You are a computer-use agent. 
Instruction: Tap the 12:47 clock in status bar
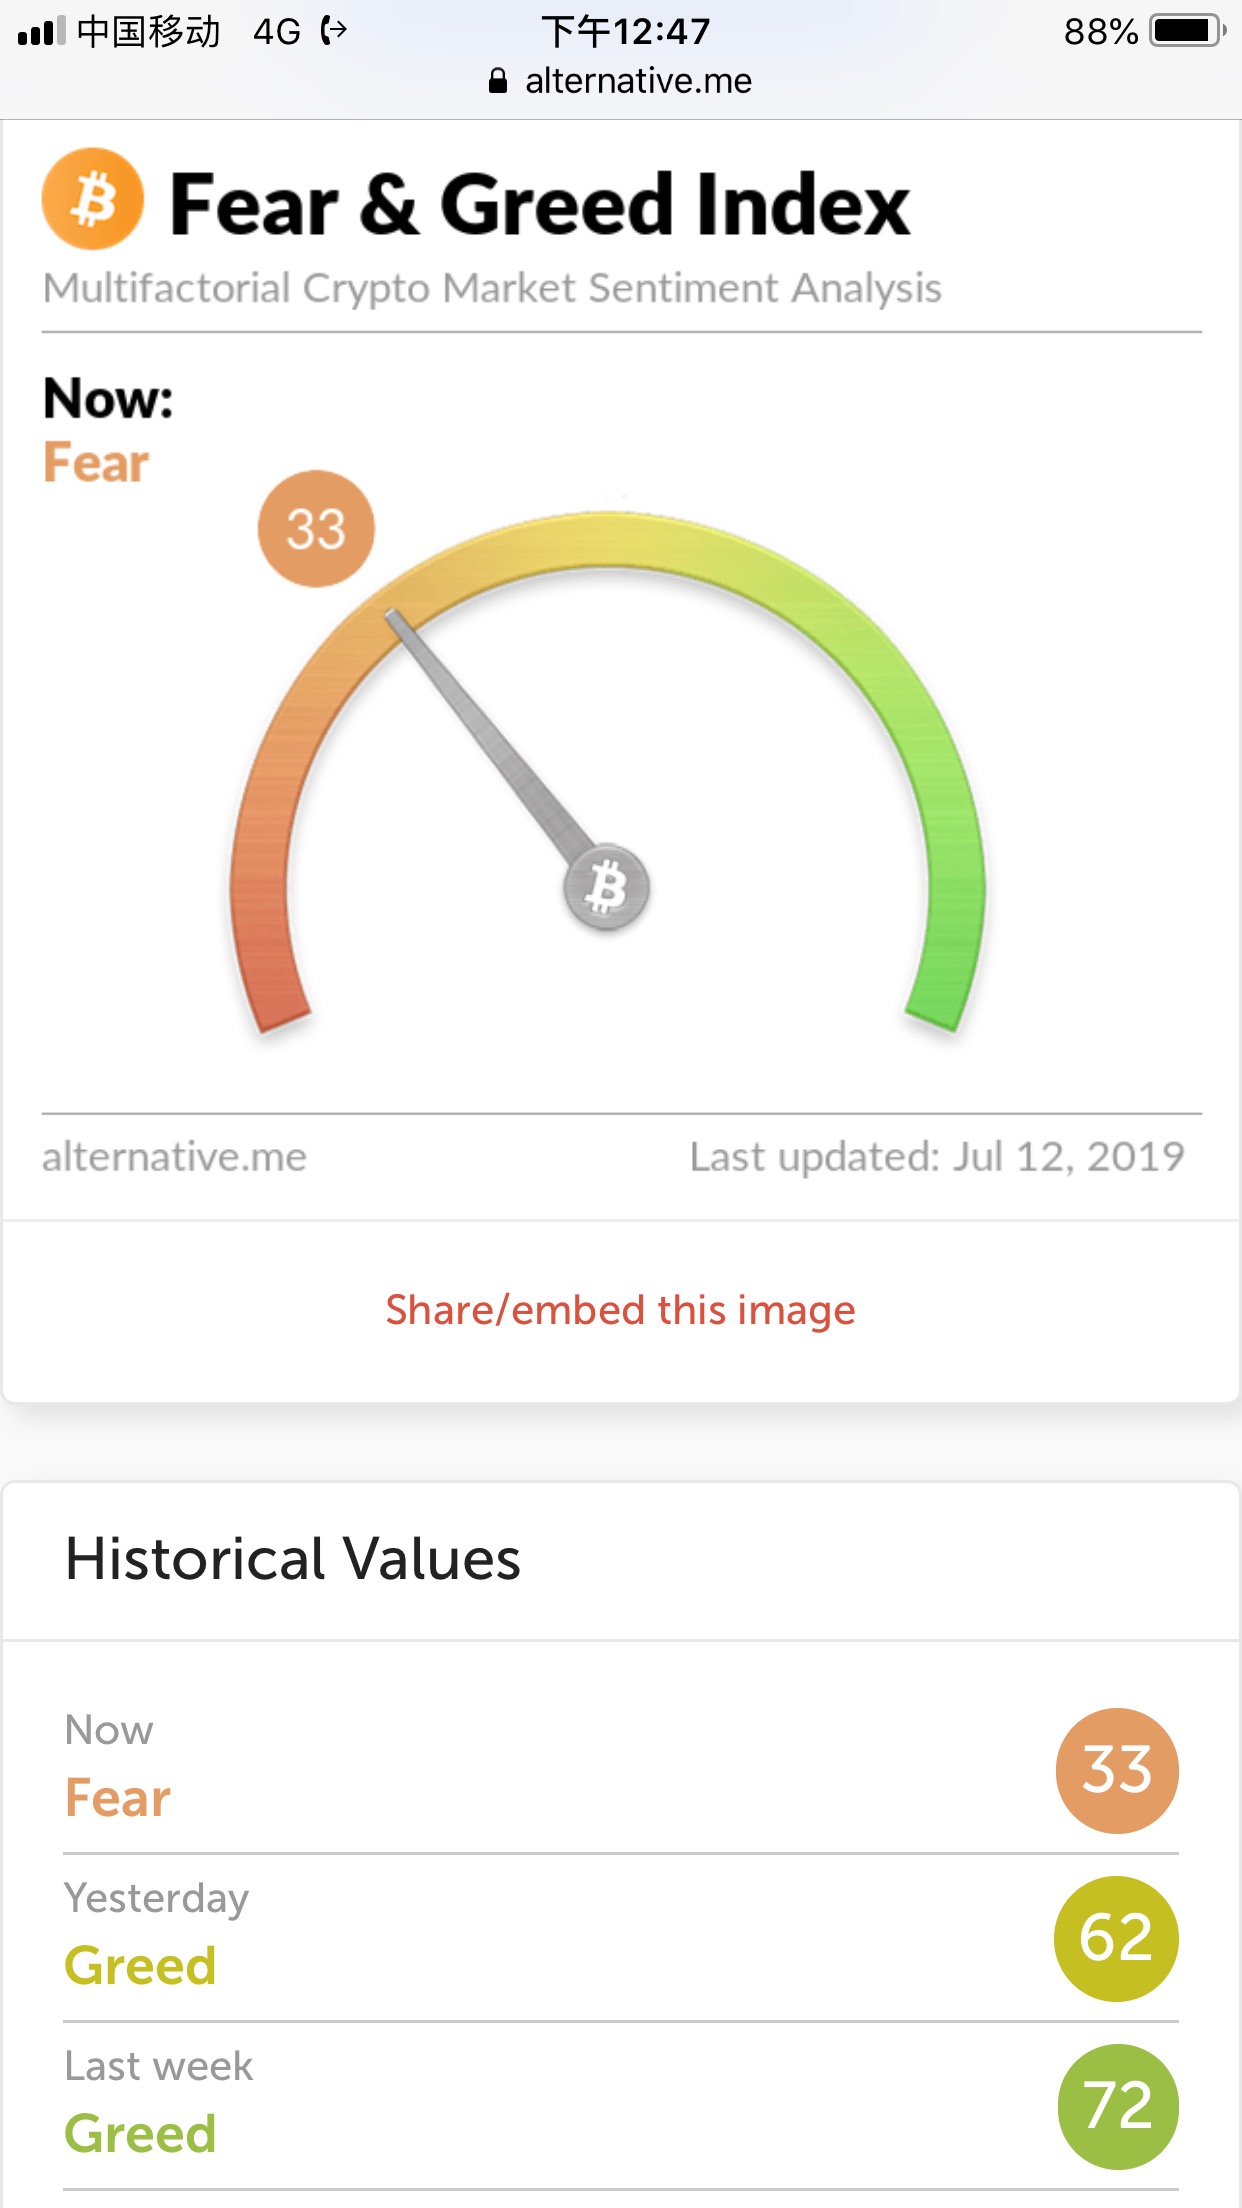626,31
